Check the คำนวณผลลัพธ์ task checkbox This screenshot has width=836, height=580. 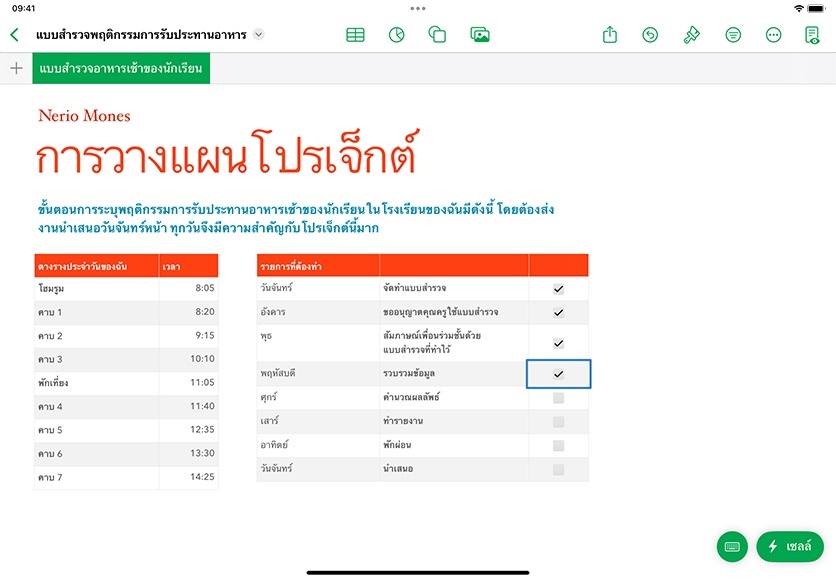tap(558, 398)
